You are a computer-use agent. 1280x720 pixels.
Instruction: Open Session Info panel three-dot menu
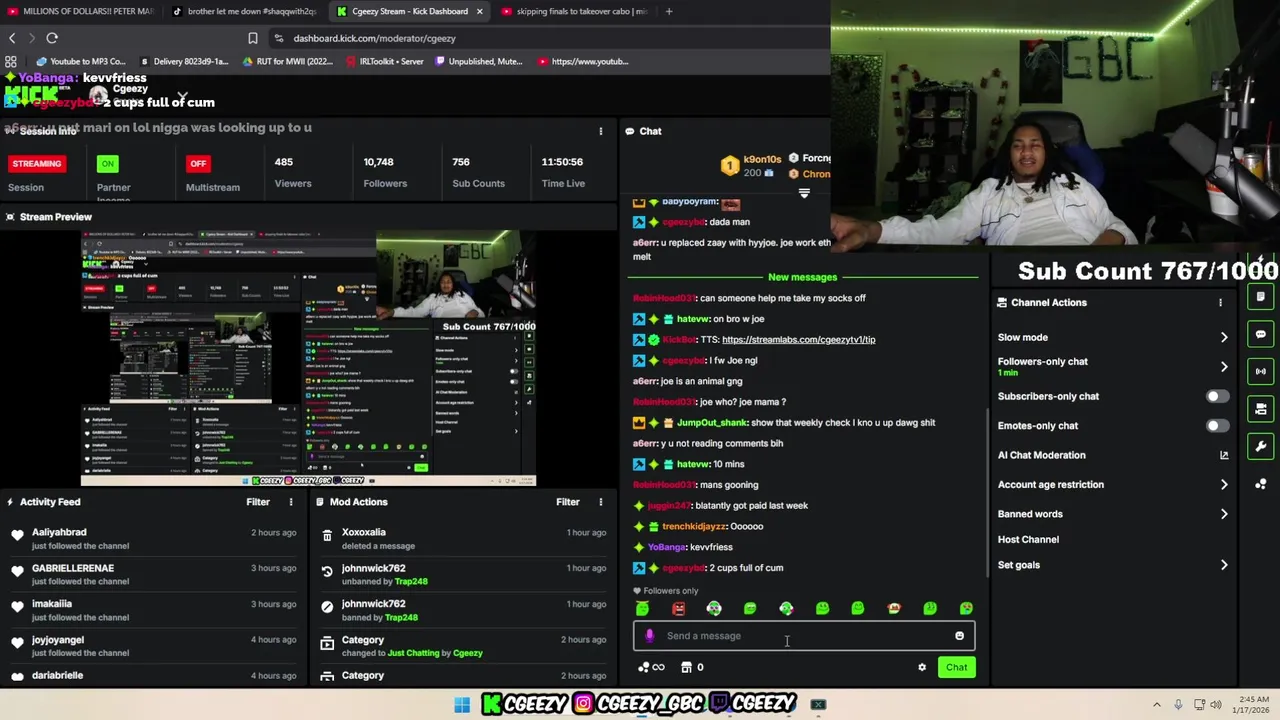(x=601, y=131)
